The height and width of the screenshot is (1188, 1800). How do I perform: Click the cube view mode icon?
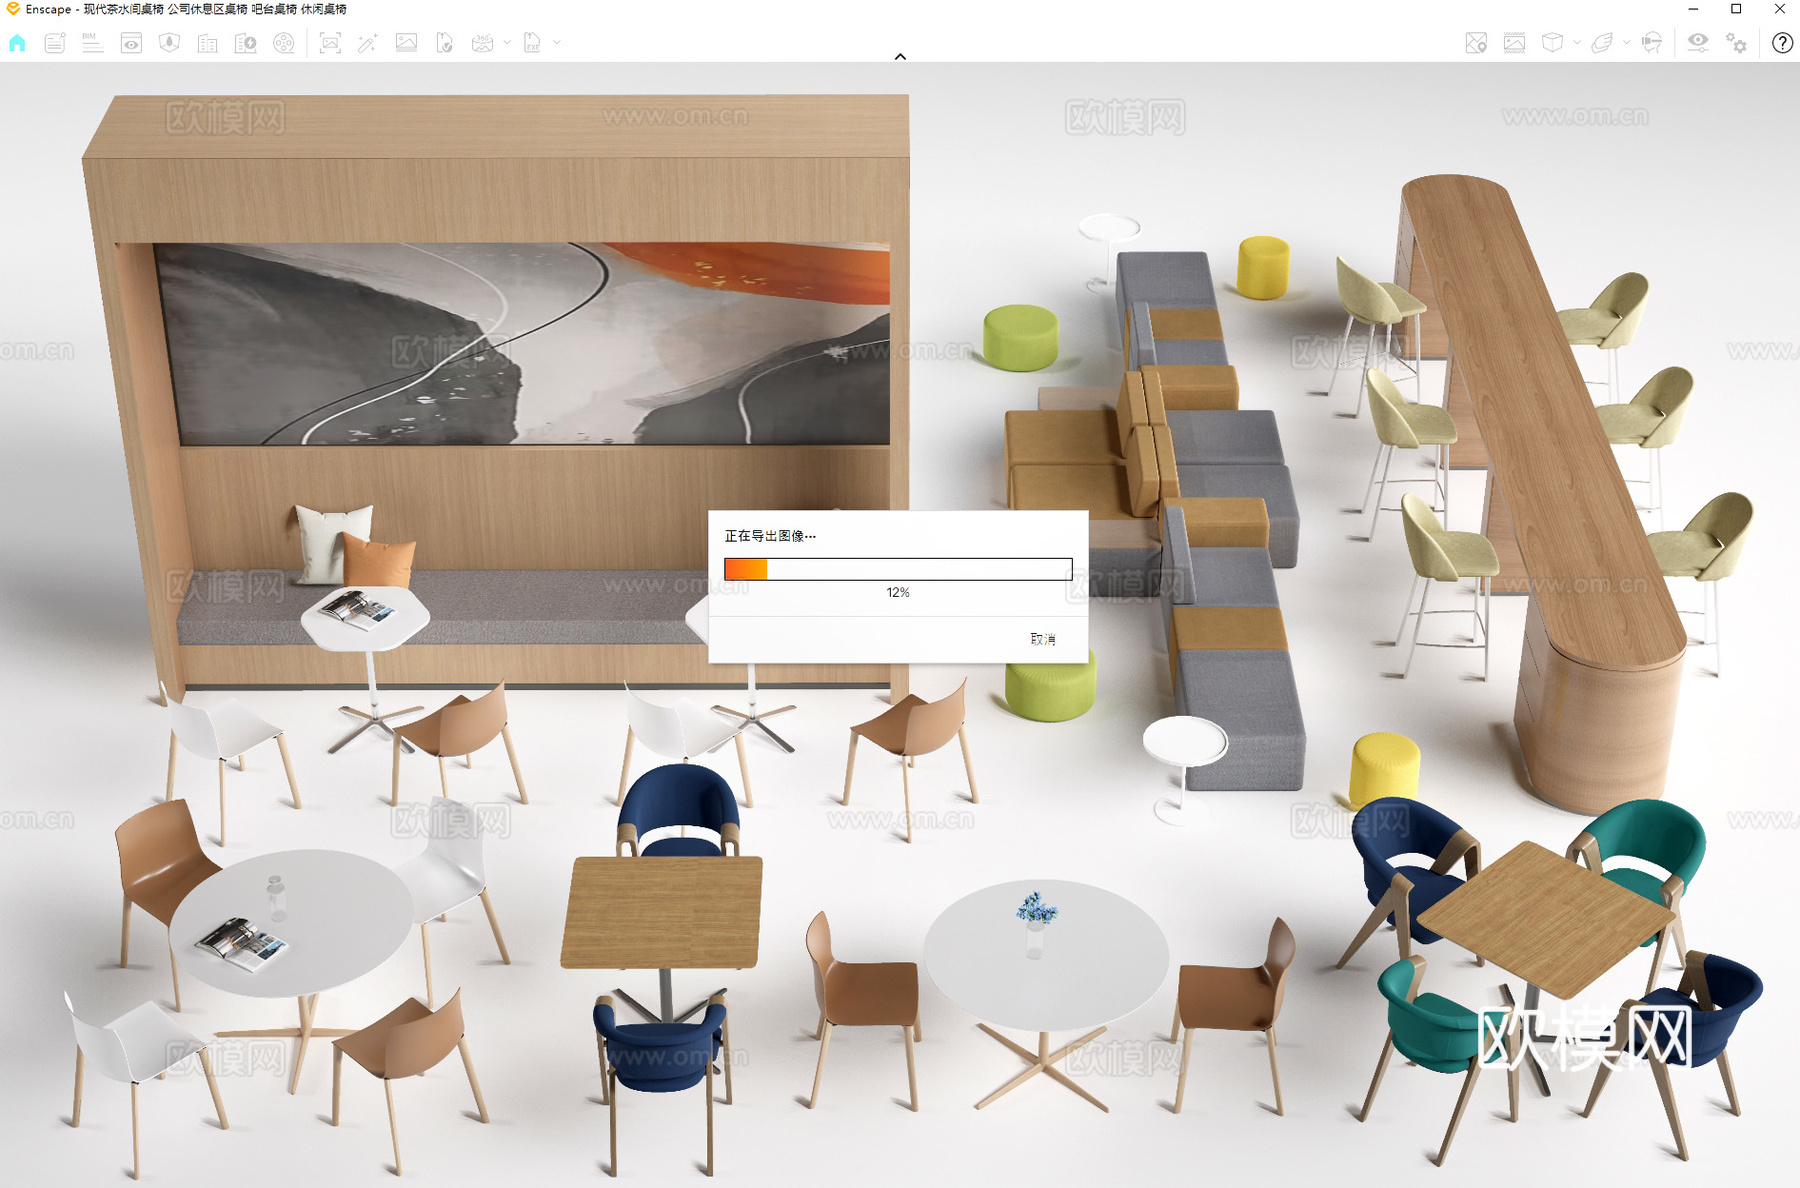tap(1552, 43)
